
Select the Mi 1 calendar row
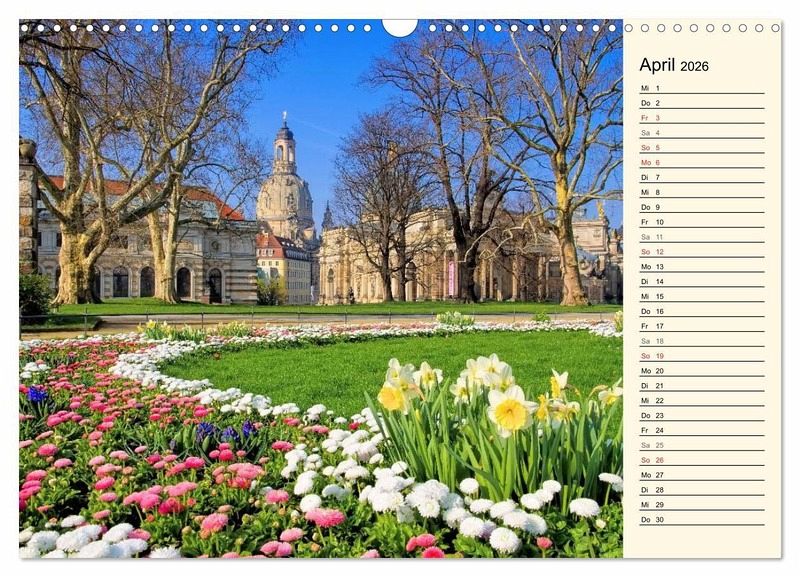[x=702, y=88]
